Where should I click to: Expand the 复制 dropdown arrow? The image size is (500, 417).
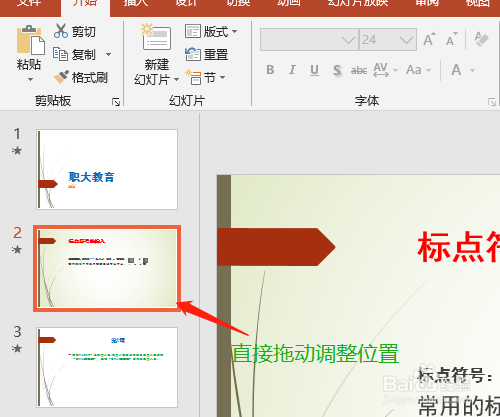pos(108,54)
